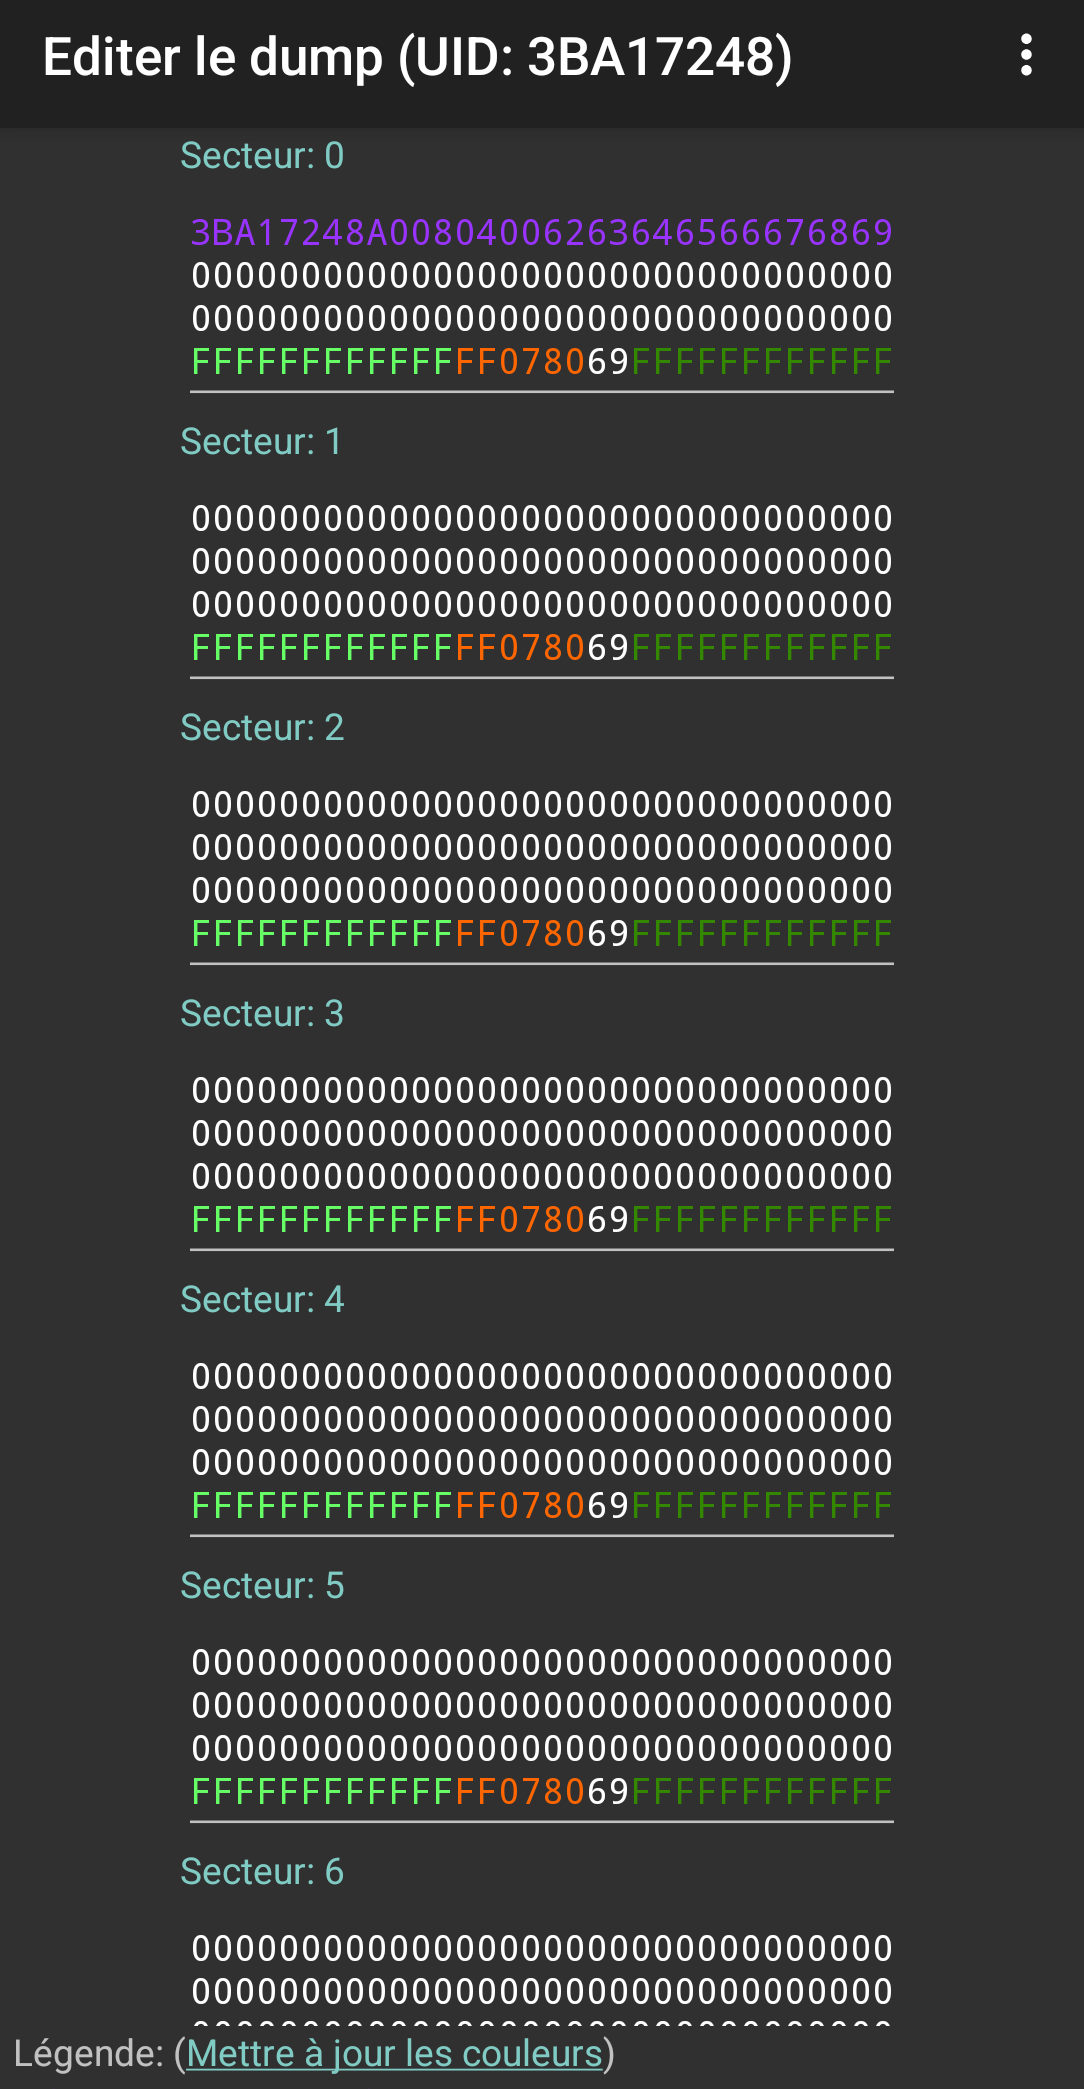Tap the first data row of Secteur 6

[541, 1949]
